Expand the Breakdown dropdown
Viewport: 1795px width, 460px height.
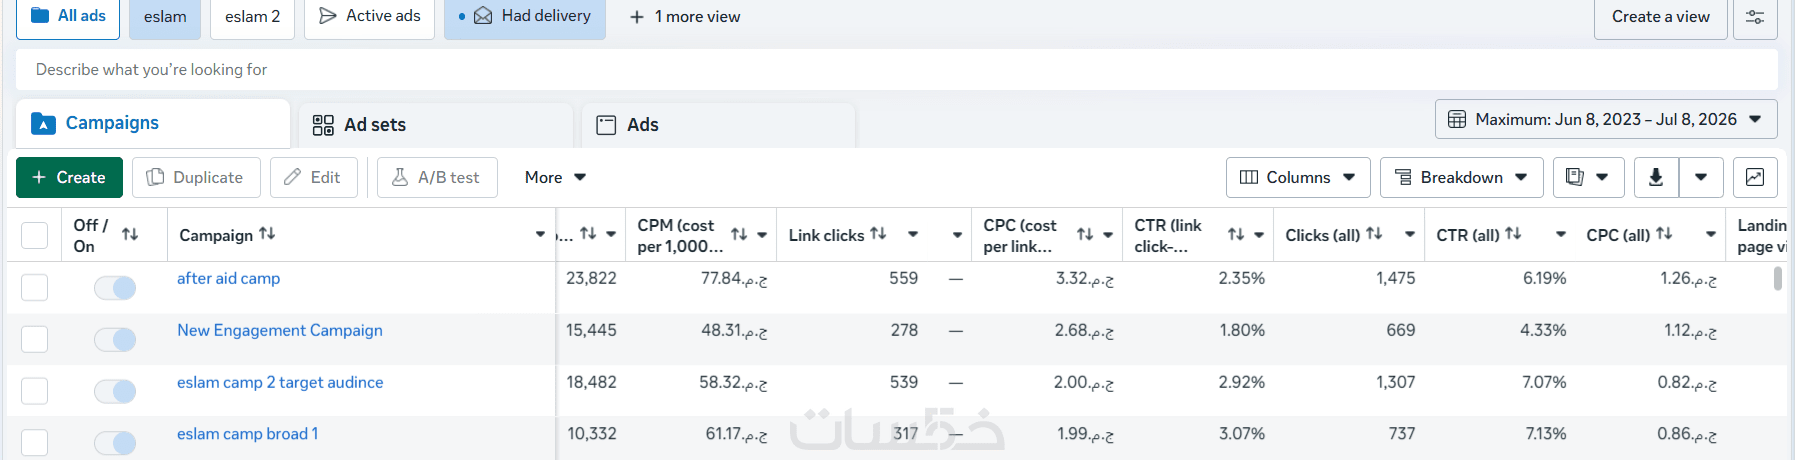tap(1462, 177)
